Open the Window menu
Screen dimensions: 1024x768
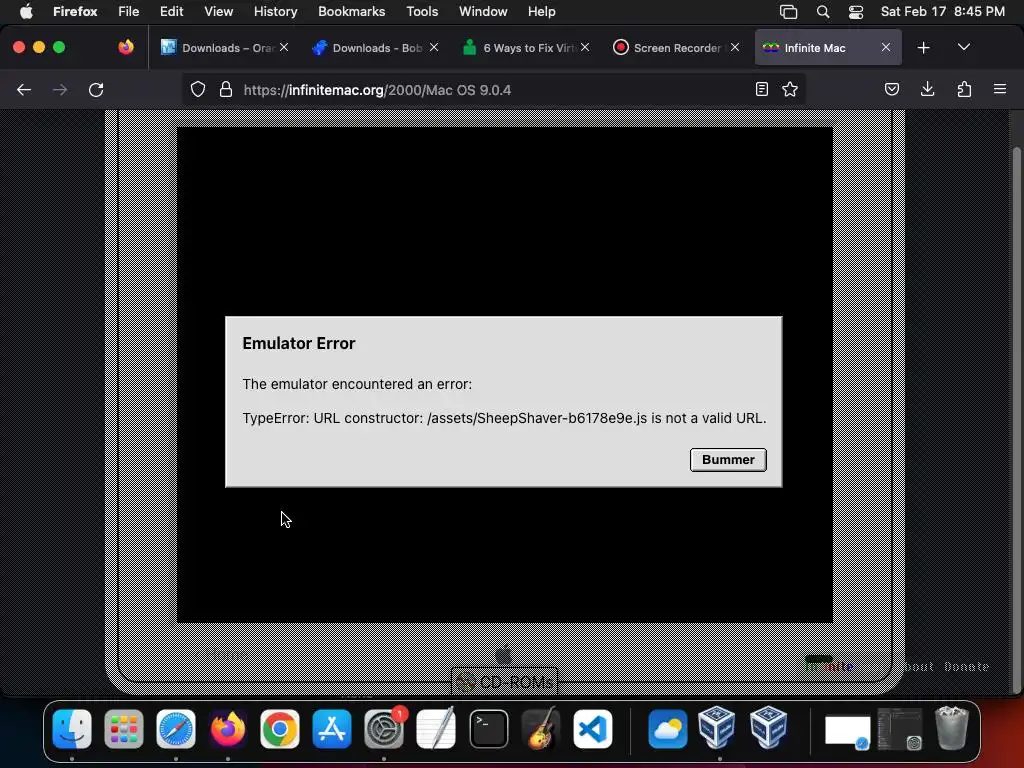coord(483,11)
